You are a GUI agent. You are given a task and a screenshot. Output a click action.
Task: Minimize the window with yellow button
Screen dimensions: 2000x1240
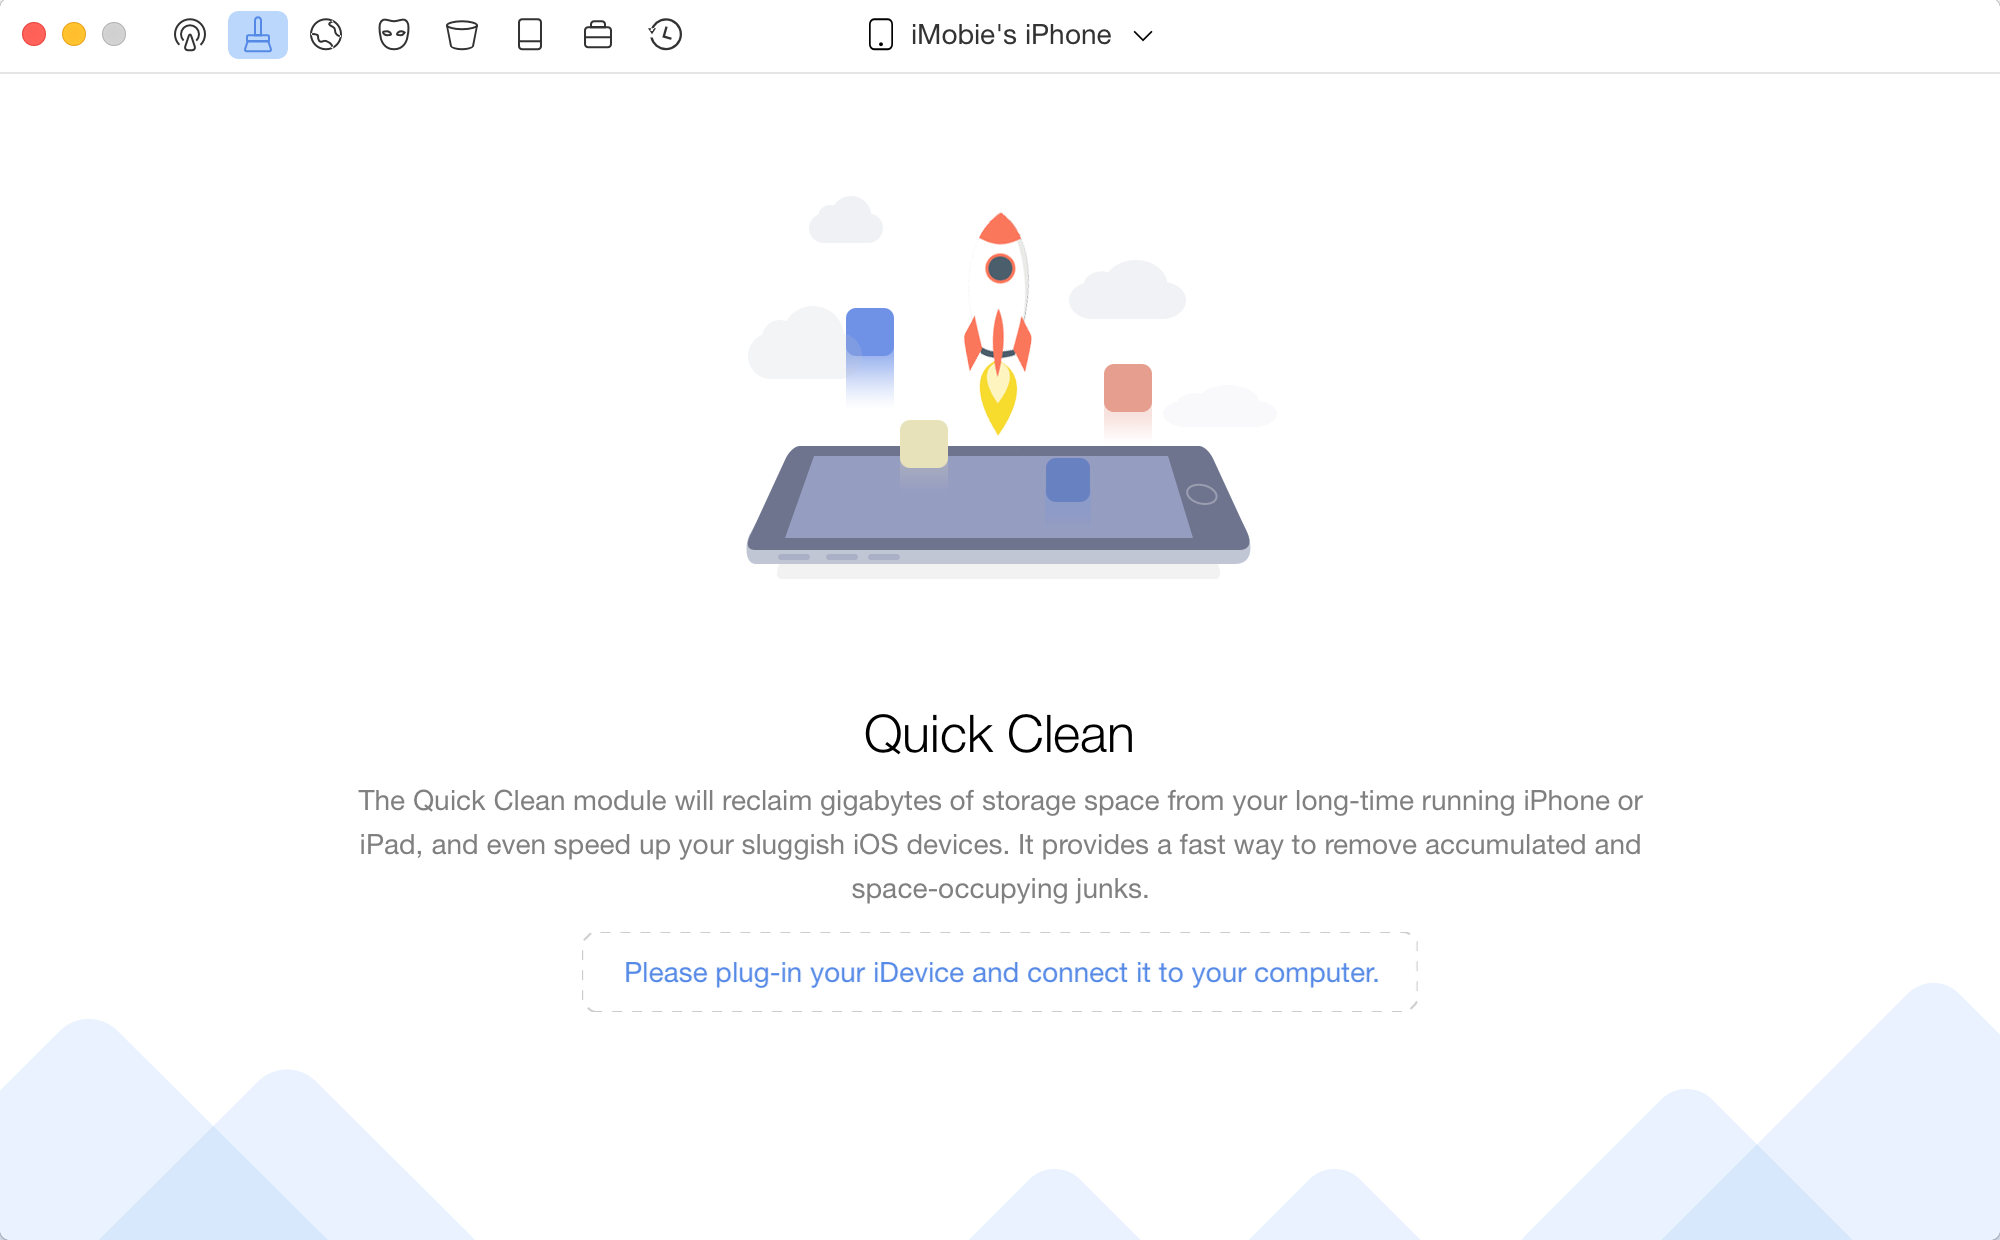click(74, 35)
